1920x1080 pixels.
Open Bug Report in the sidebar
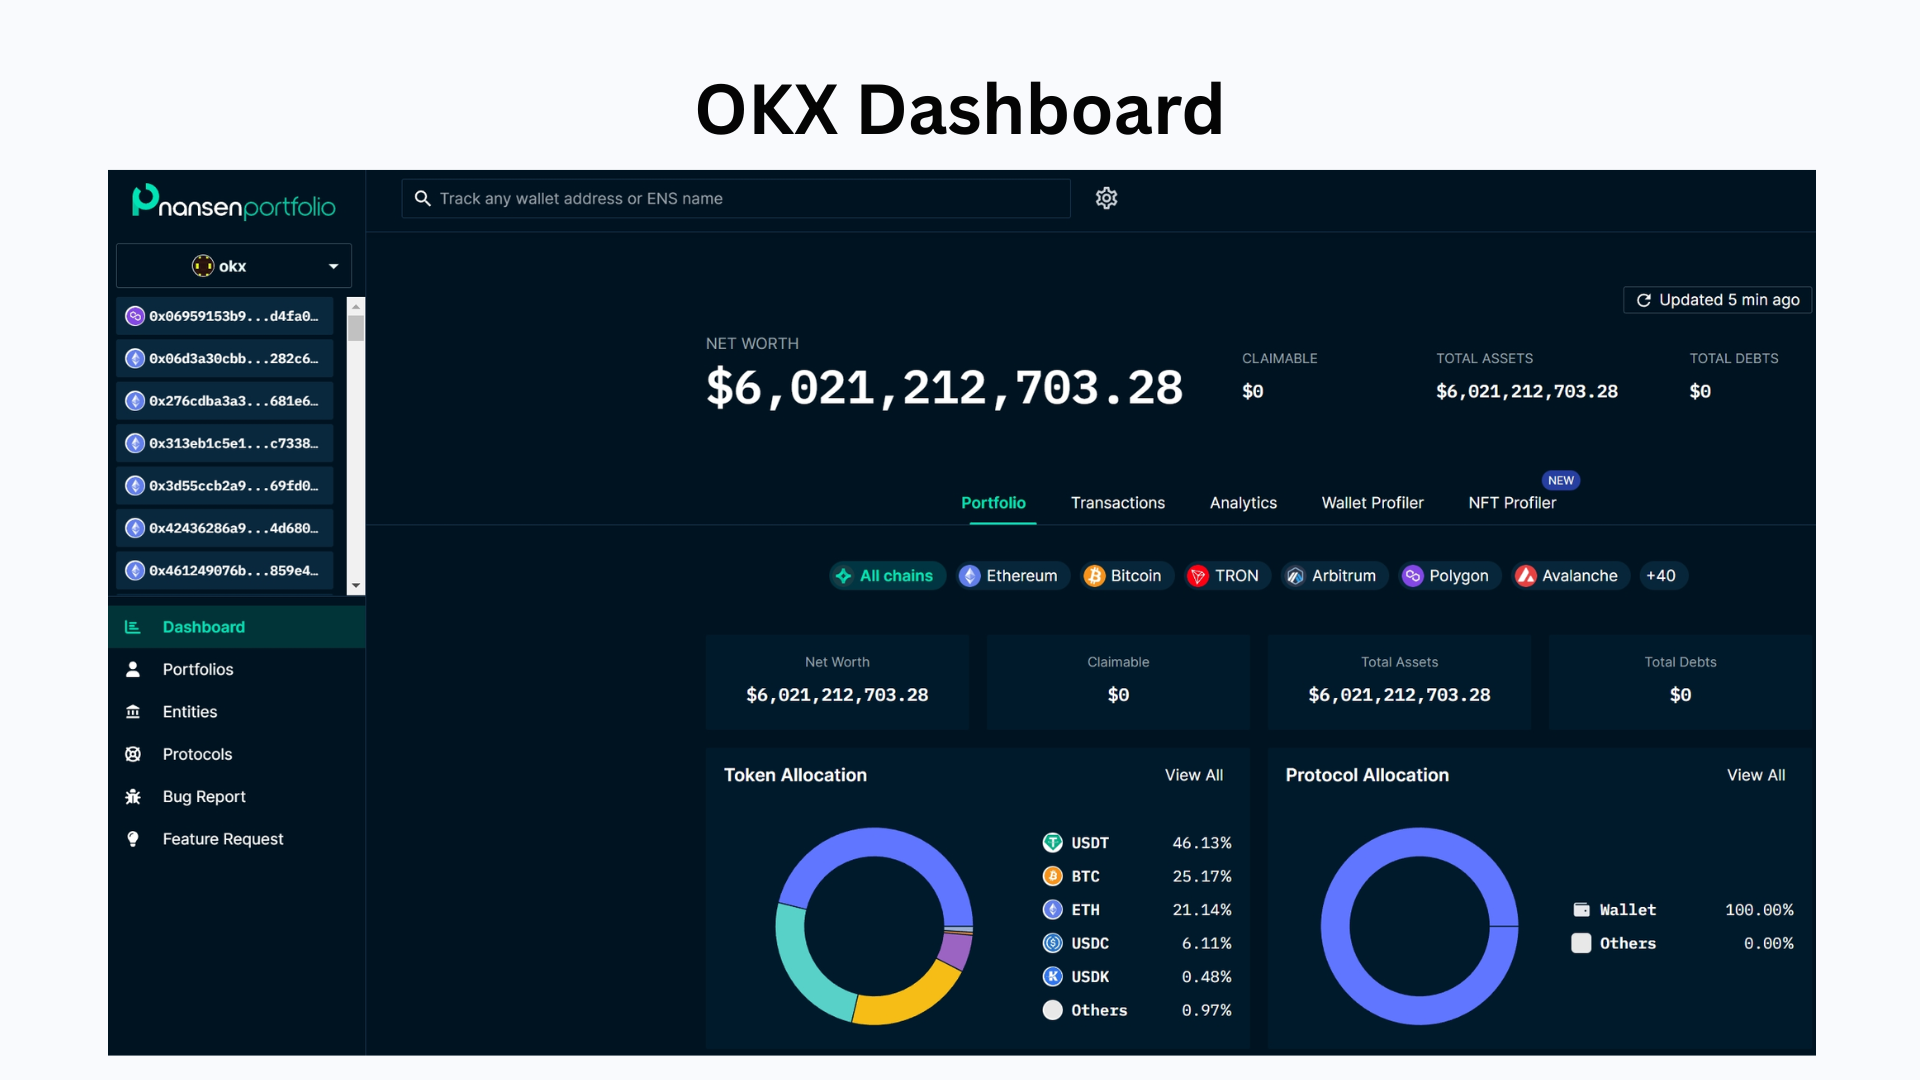(x=237, y=796)
